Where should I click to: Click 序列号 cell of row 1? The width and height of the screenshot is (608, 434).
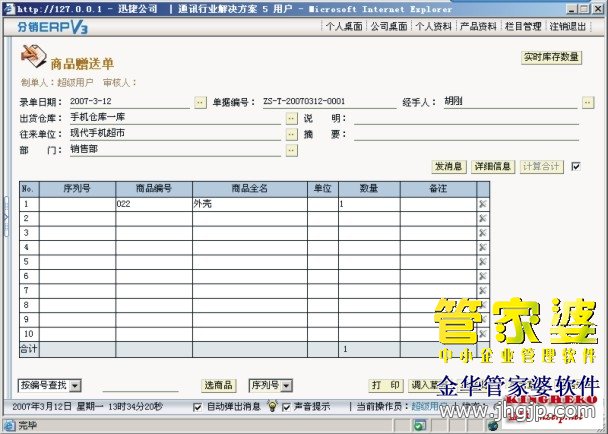pyautogui.click(x=77, y=204)
